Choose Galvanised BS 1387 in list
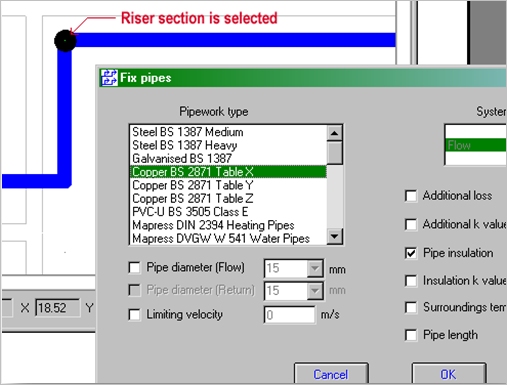 (228, 159)
